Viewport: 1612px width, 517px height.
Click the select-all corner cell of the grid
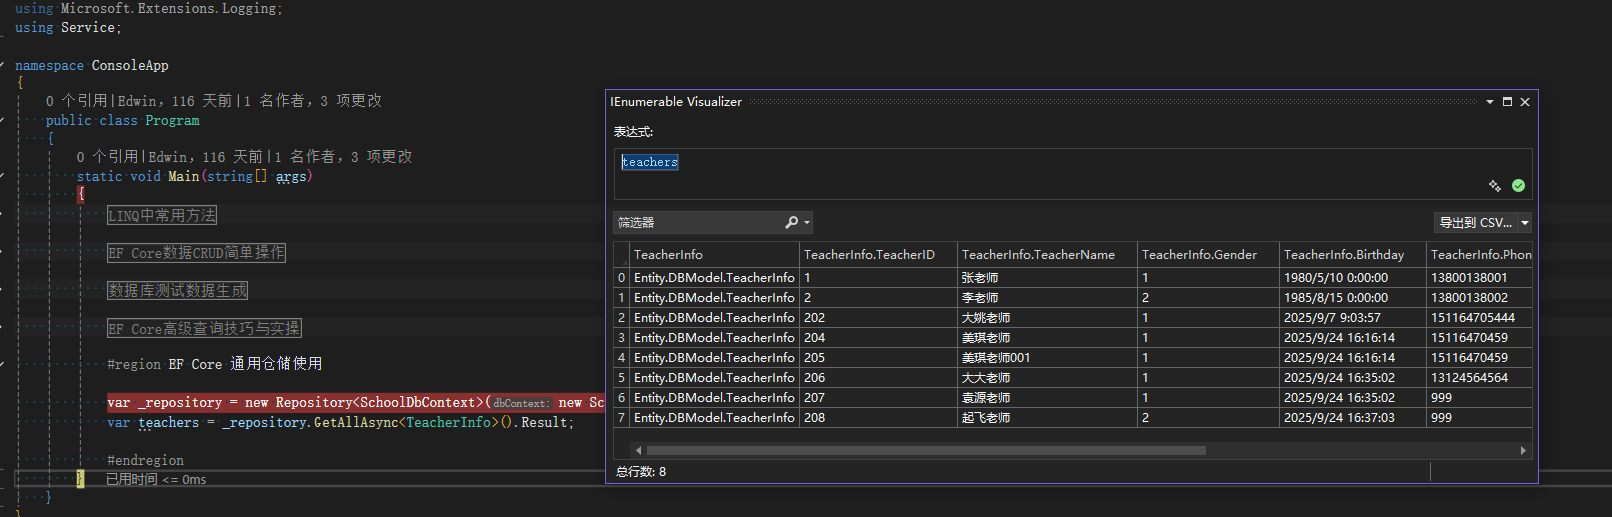(x=621, y=255)
